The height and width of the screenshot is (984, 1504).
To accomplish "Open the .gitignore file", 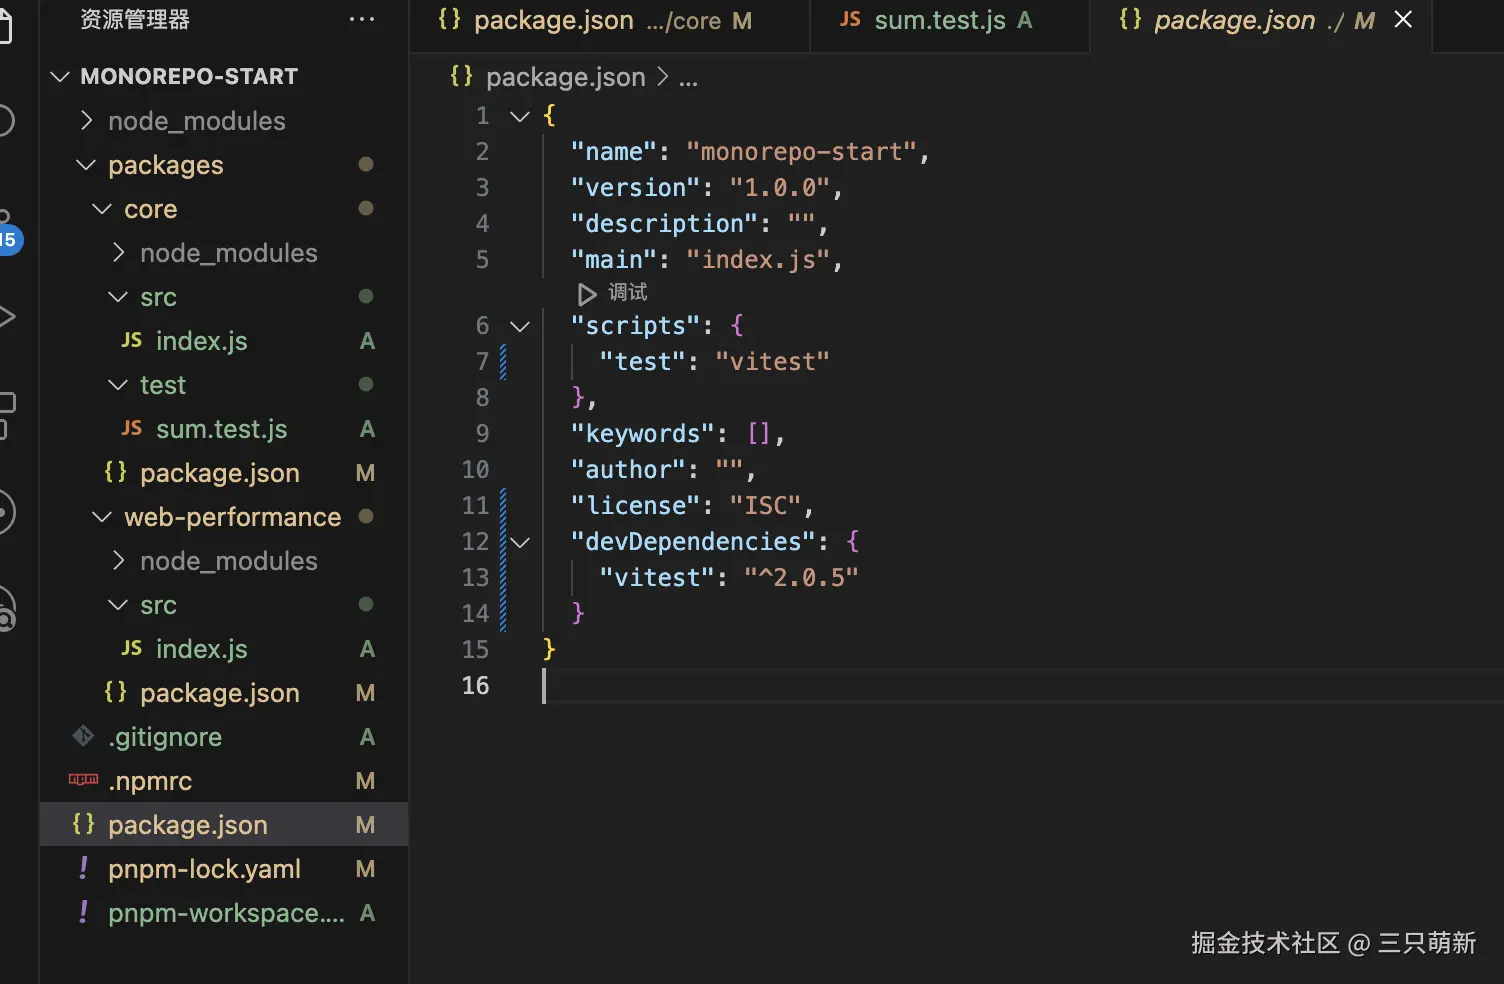I will (224, 737).
